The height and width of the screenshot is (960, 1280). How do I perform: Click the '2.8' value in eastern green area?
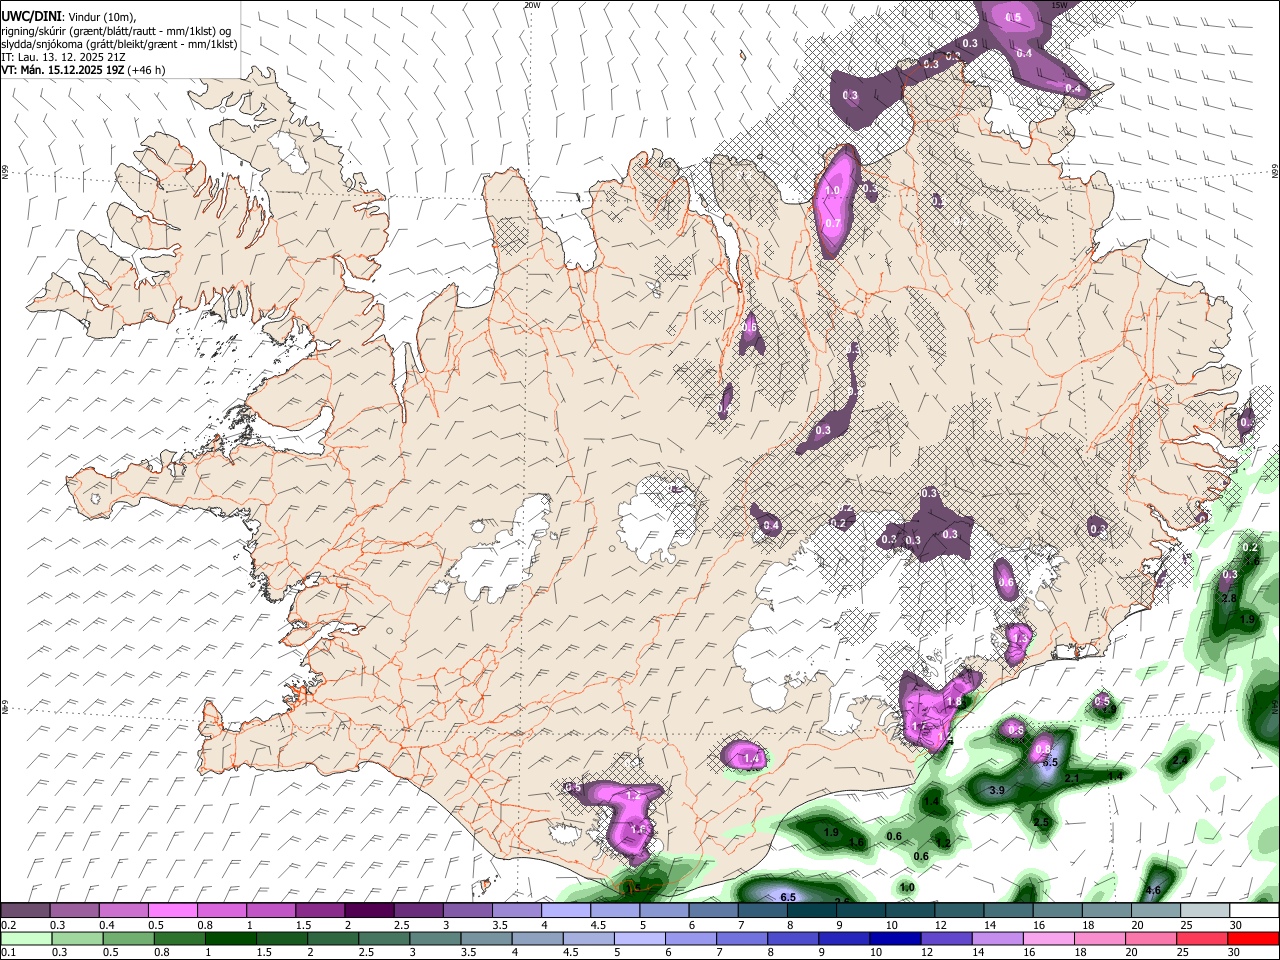click(1229, 598)
